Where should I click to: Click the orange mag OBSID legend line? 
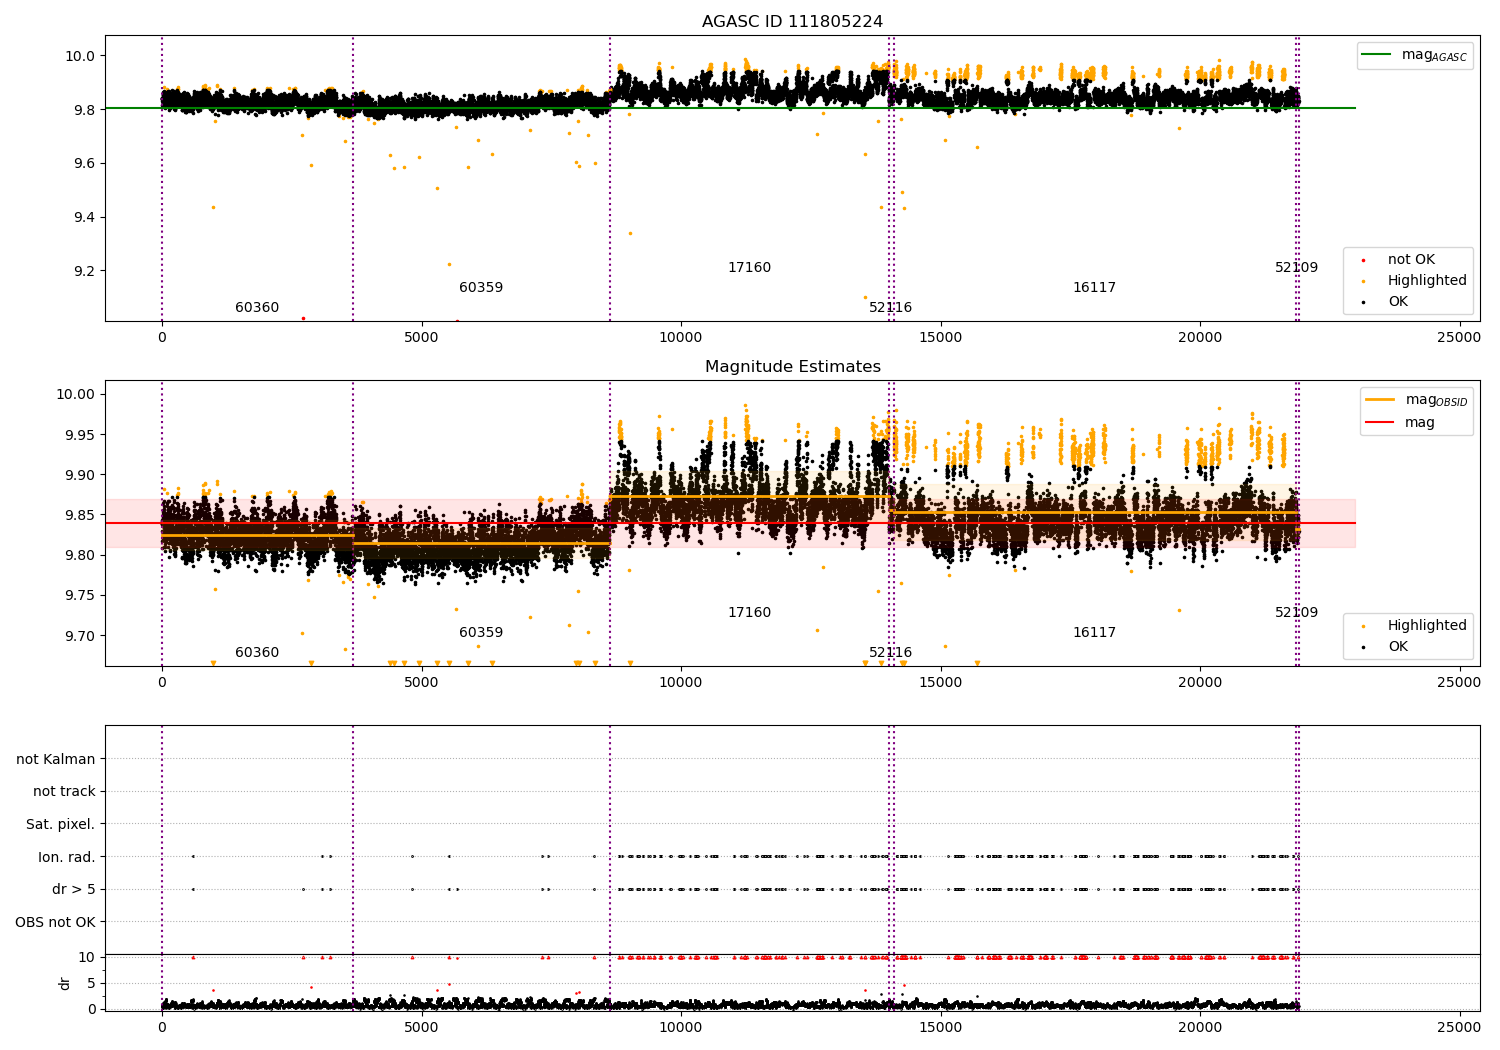1381,400
